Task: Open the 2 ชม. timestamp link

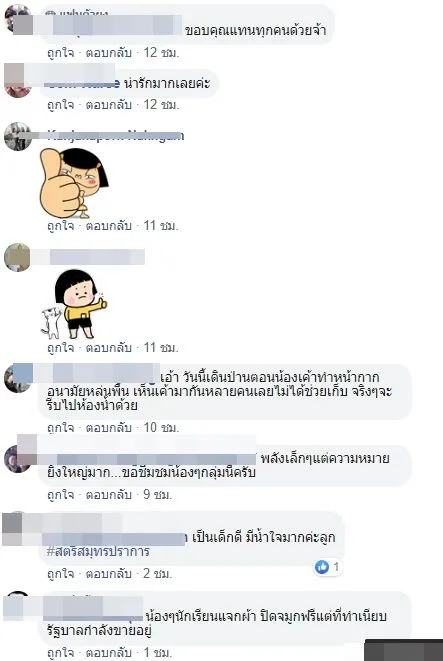Action: point(158,573)
